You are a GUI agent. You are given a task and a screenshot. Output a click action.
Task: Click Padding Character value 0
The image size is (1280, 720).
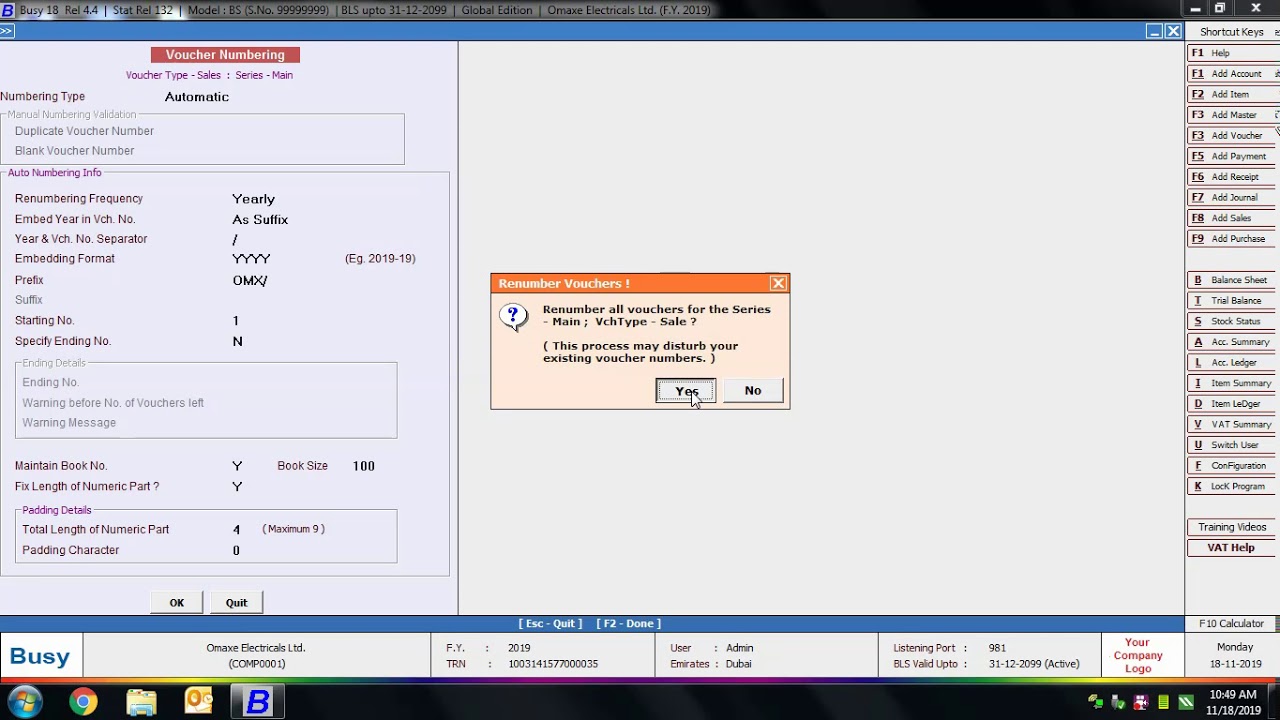[236, 551]
